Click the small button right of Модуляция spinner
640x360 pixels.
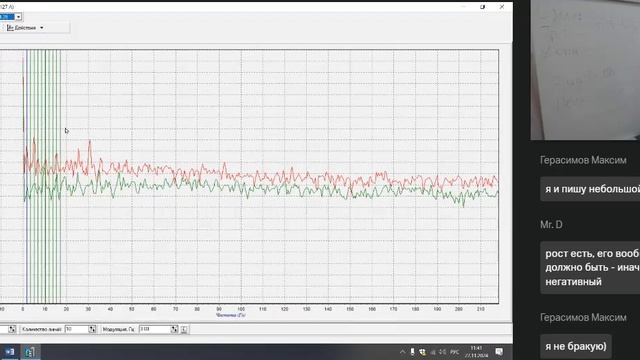(184, 329)
